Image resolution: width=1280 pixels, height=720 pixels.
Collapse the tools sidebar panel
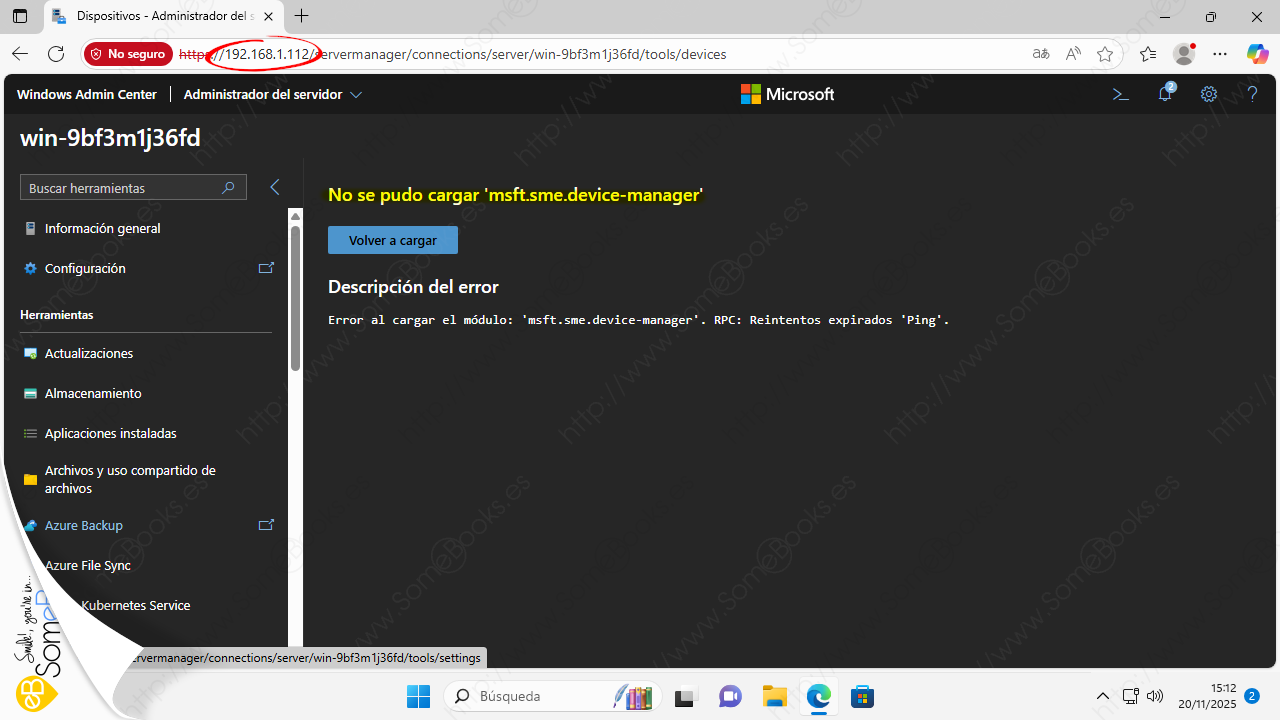[x=275, y=187]
